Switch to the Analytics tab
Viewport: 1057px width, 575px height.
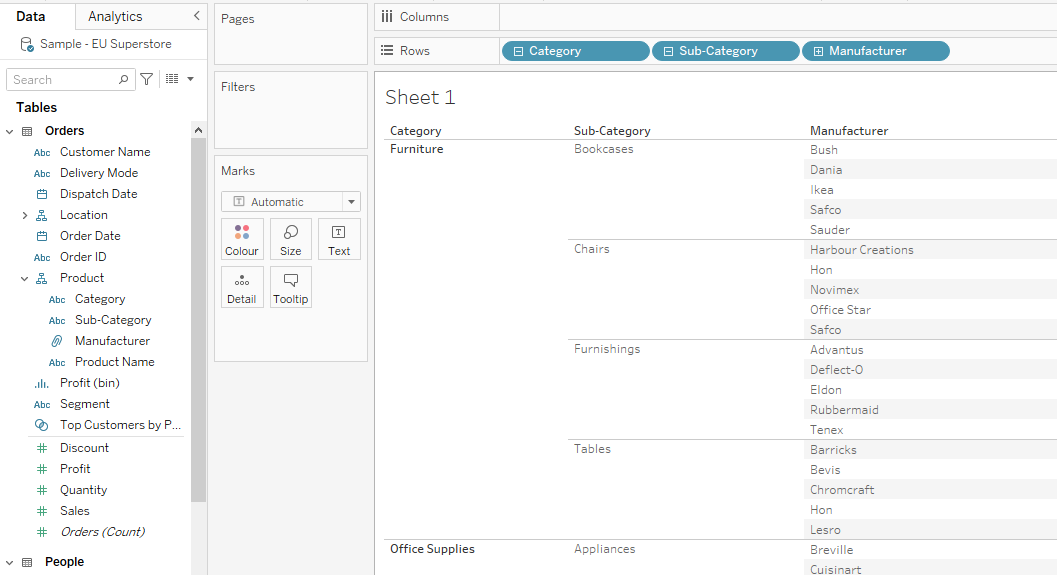pos(115,16)
